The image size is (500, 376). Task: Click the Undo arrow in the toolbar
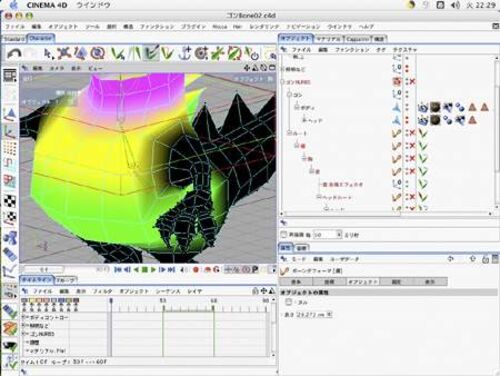(14, 54)
